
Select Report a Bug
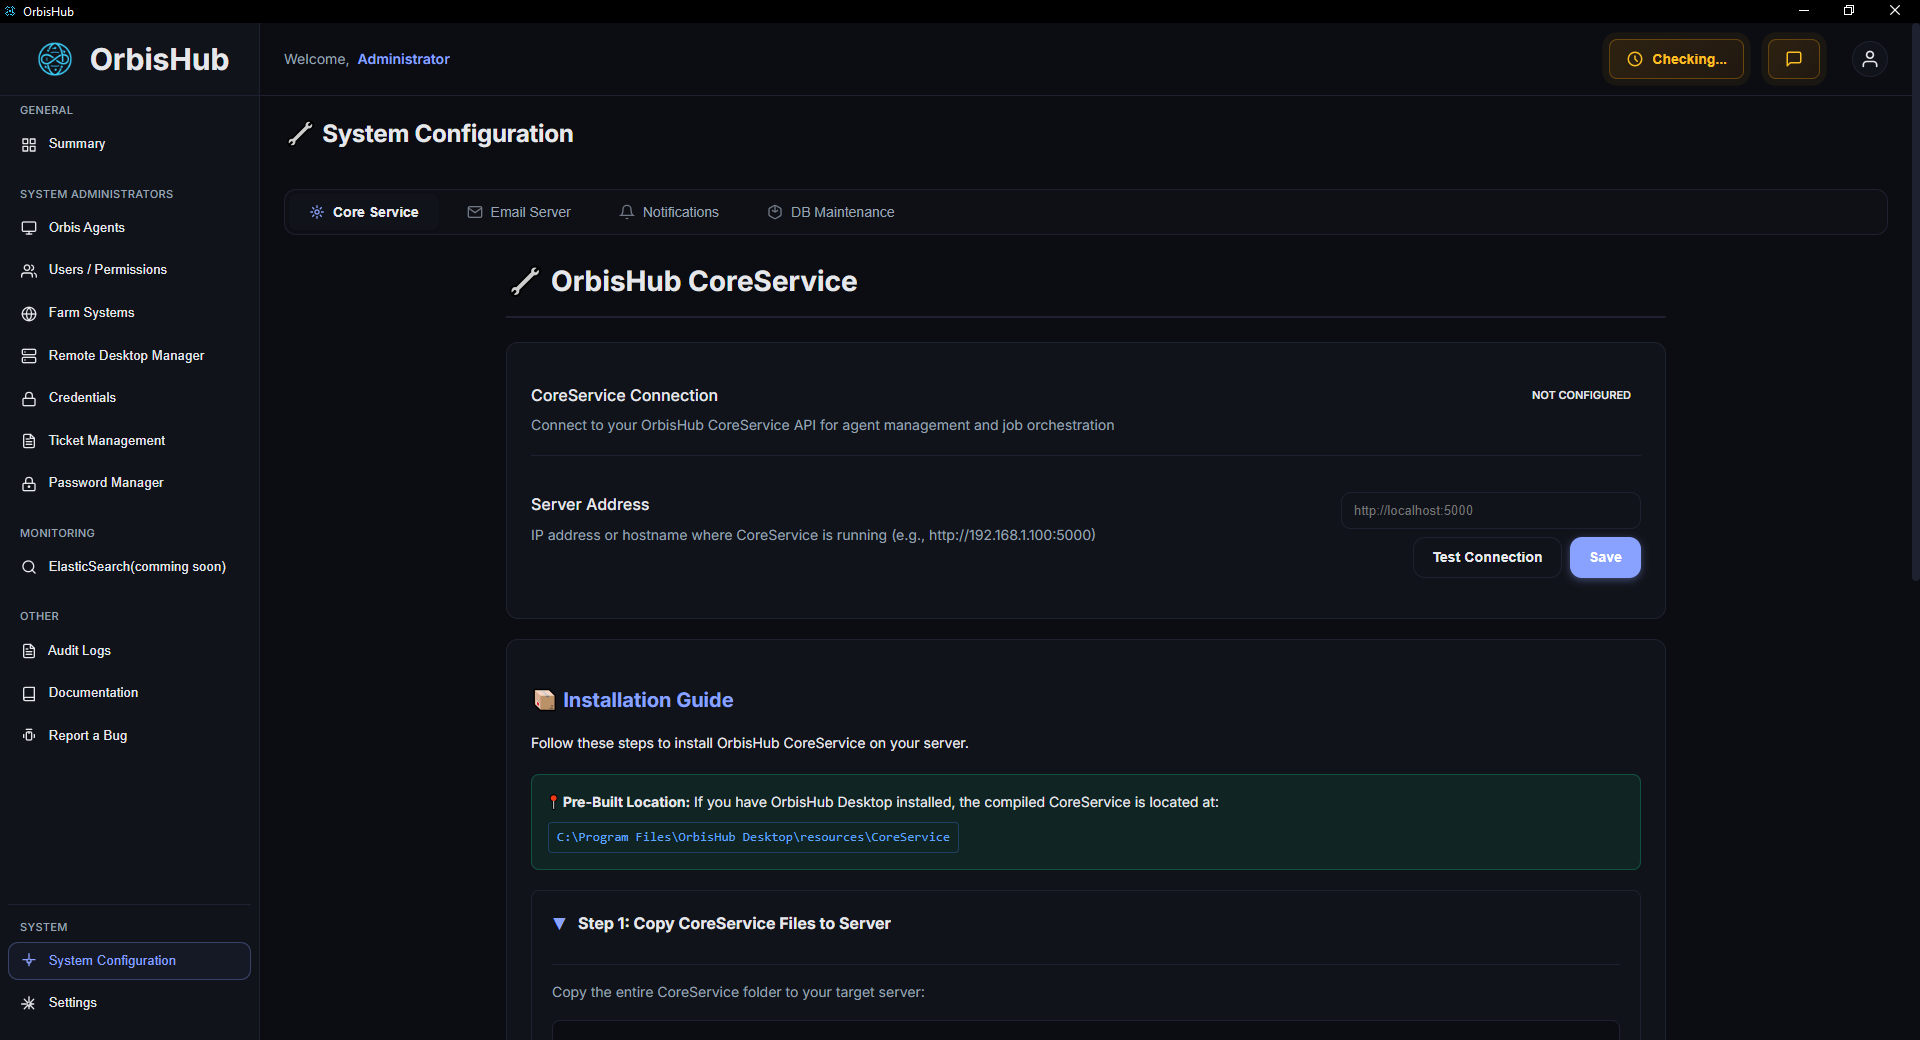click(88, 736)
